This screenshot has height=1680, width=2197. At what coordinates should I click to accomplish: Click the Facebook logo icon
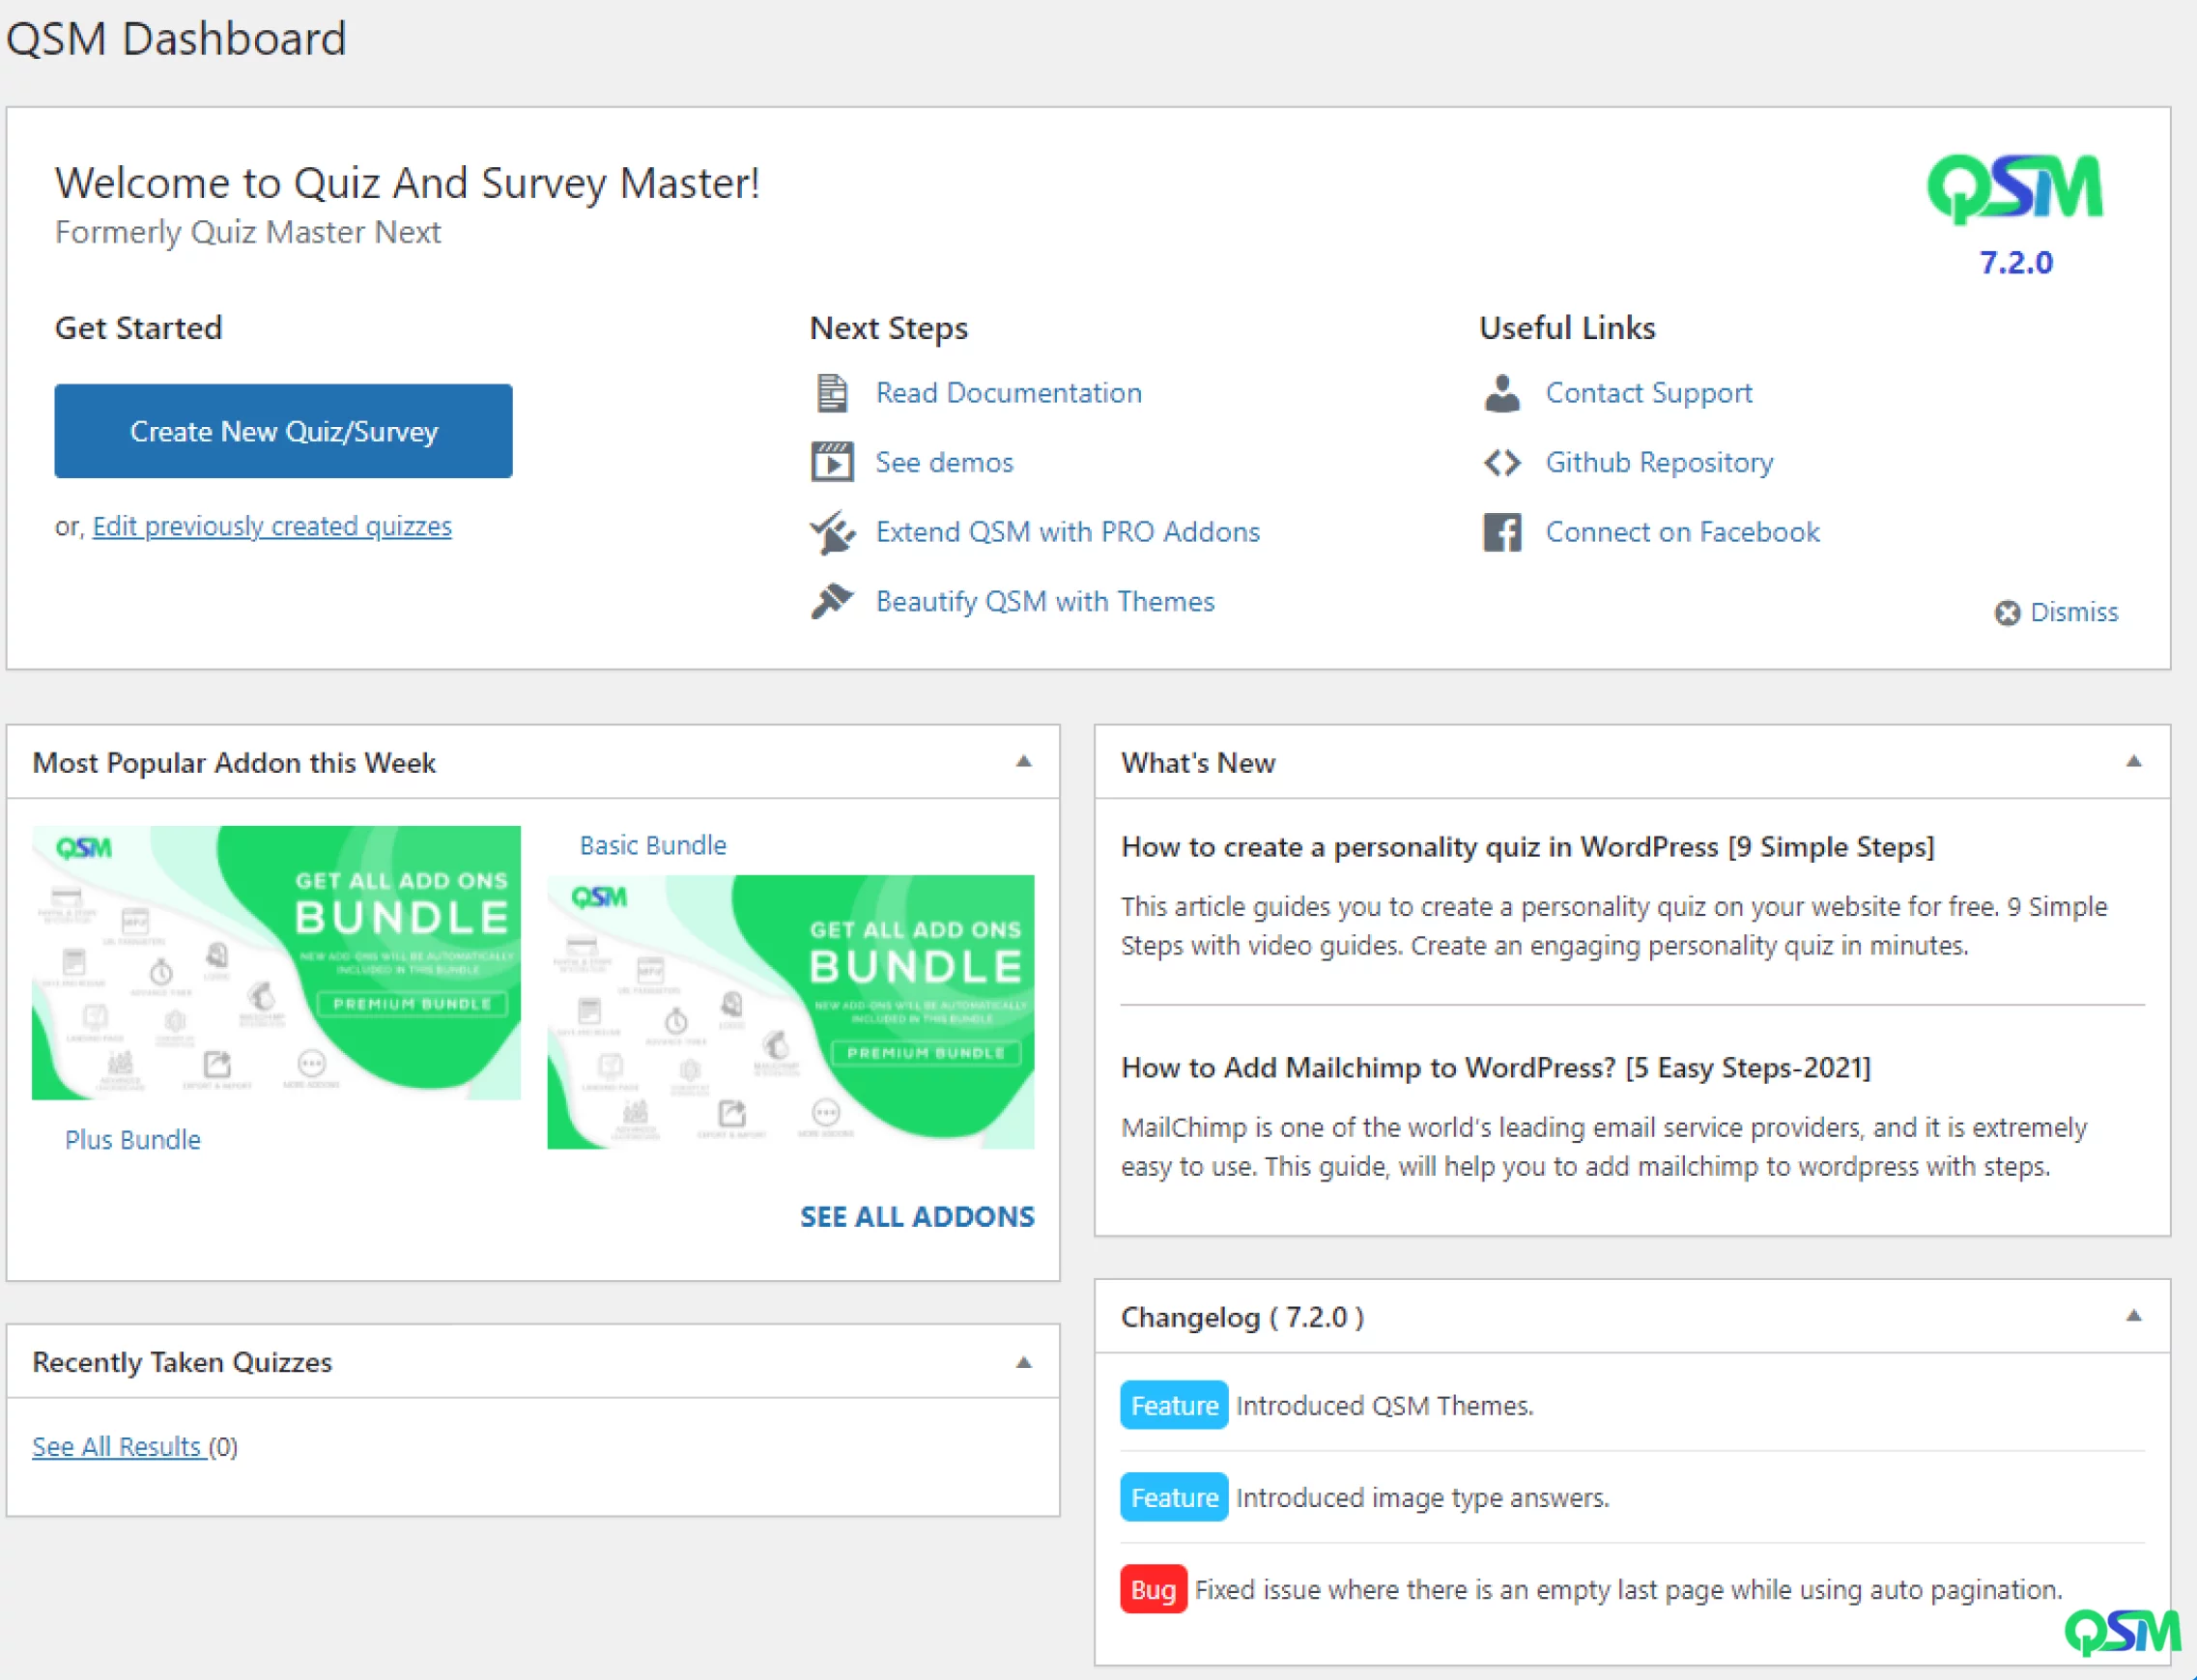coord(1501,532)
